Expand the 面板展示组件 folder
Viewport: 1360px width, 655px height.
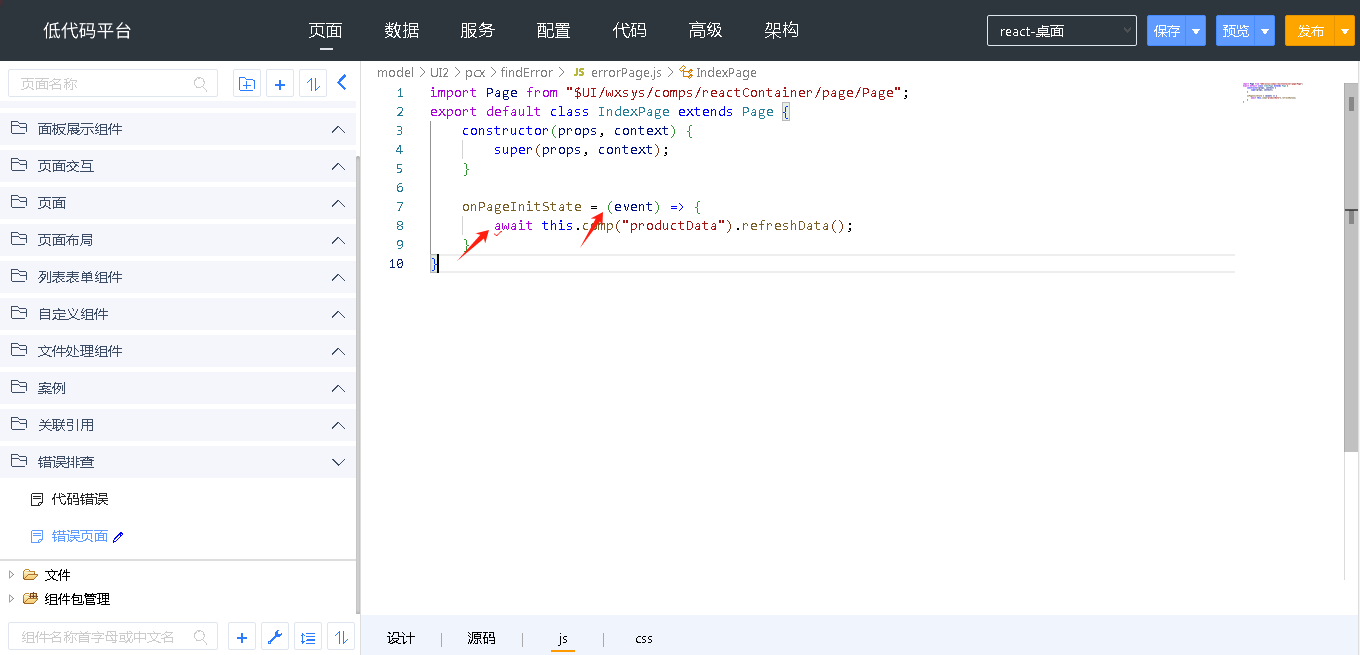(338, 129)
